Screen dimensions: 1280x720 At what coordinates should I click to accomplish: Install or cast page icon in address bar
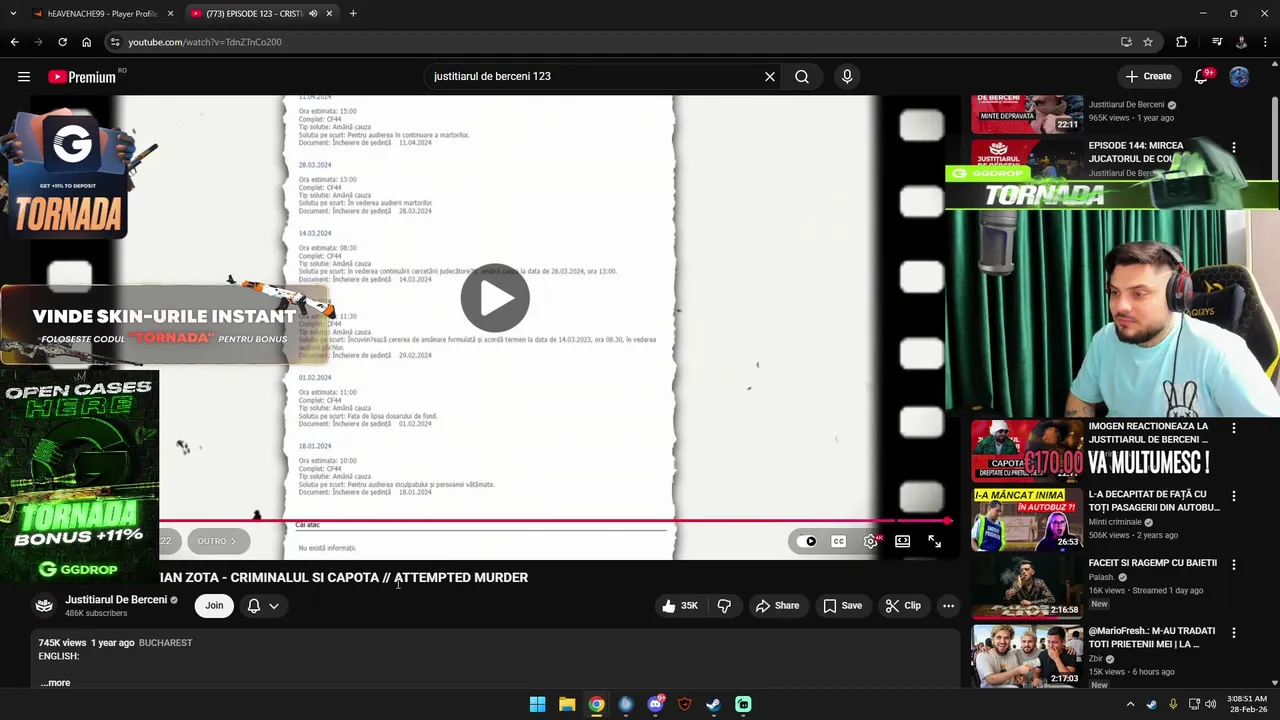point(1126,42)
